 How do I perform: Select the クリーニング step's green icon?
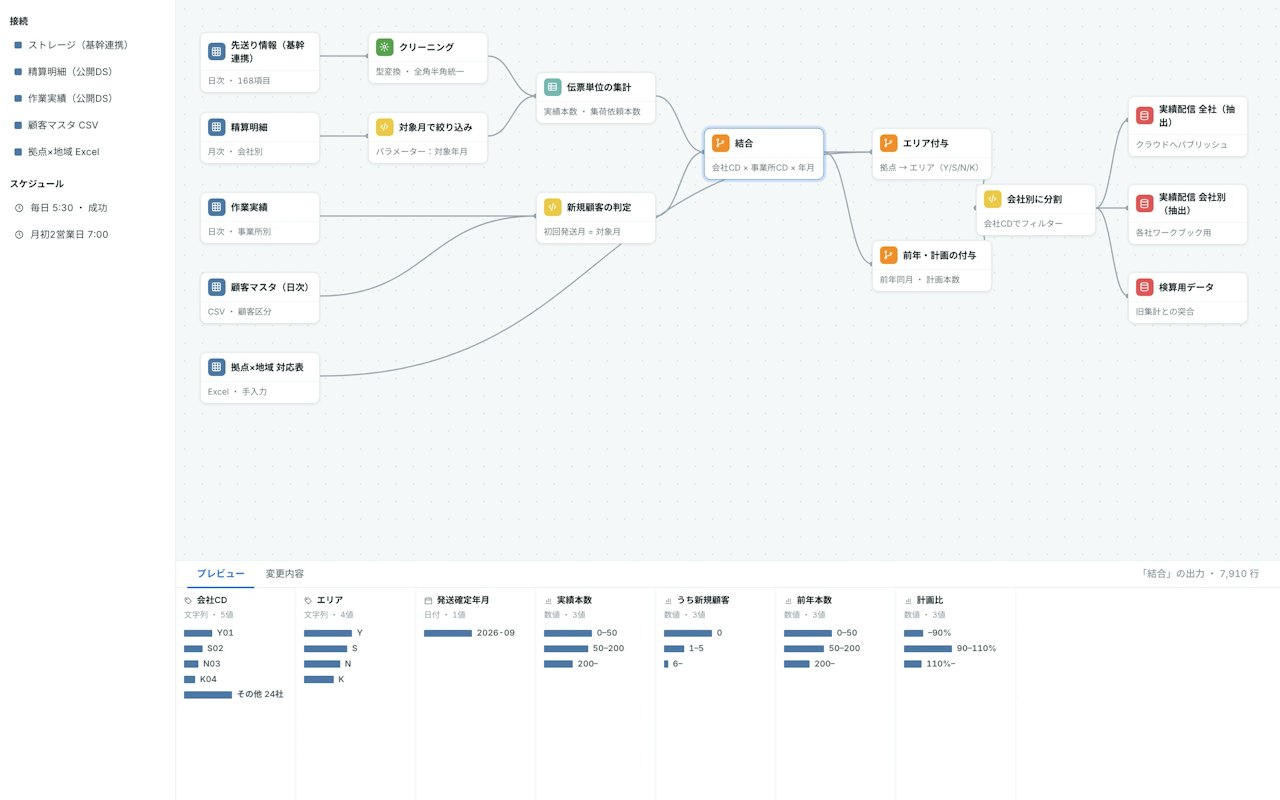(x=384, y=47)
